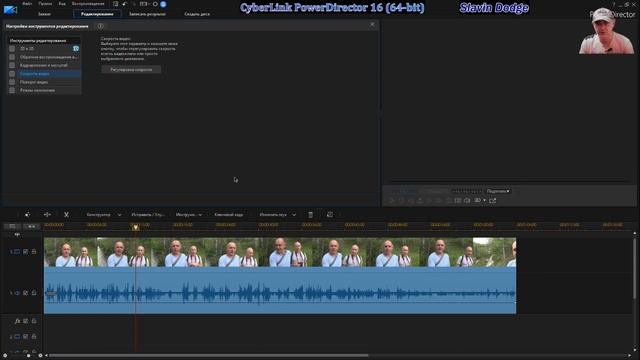The height and width of the screenshot is (360, 640).
Task: Click the crosshair move tool icon
Action: coord(47,214)
